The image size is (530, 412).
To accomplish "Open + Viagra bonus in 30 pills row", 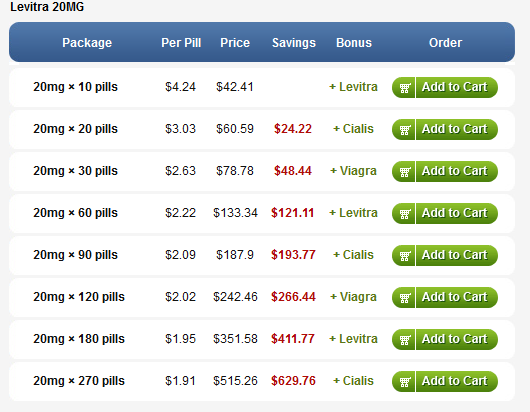I will click(x=353, y=171).
